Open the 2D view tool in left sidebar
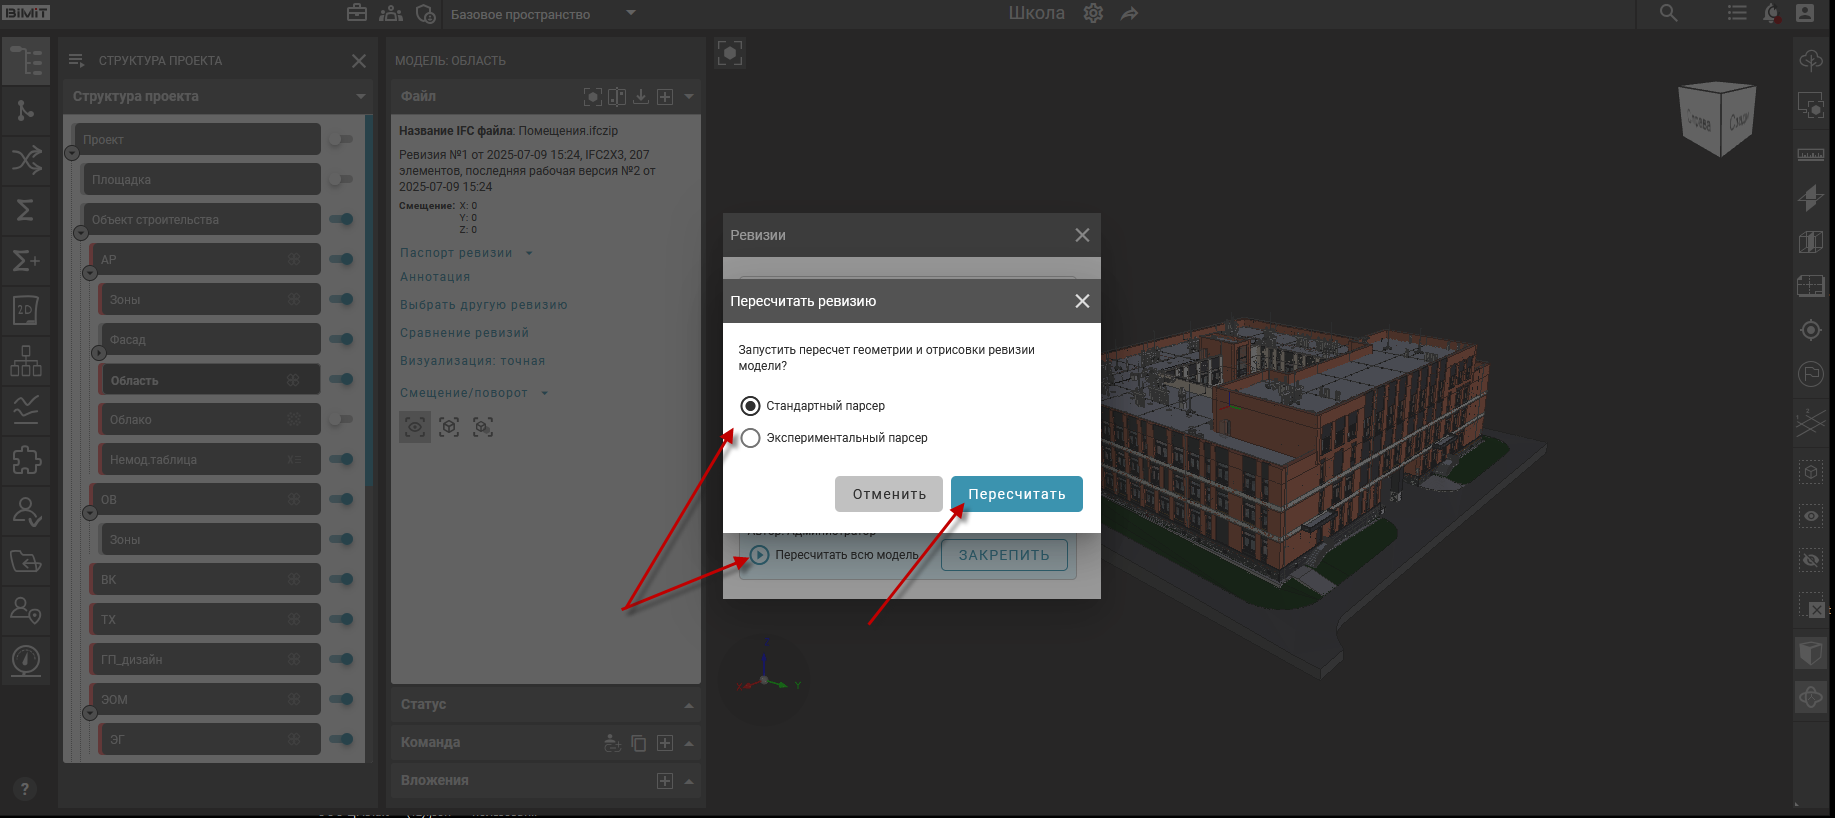This screenshot has width=1835, height=818. (25, 310)
